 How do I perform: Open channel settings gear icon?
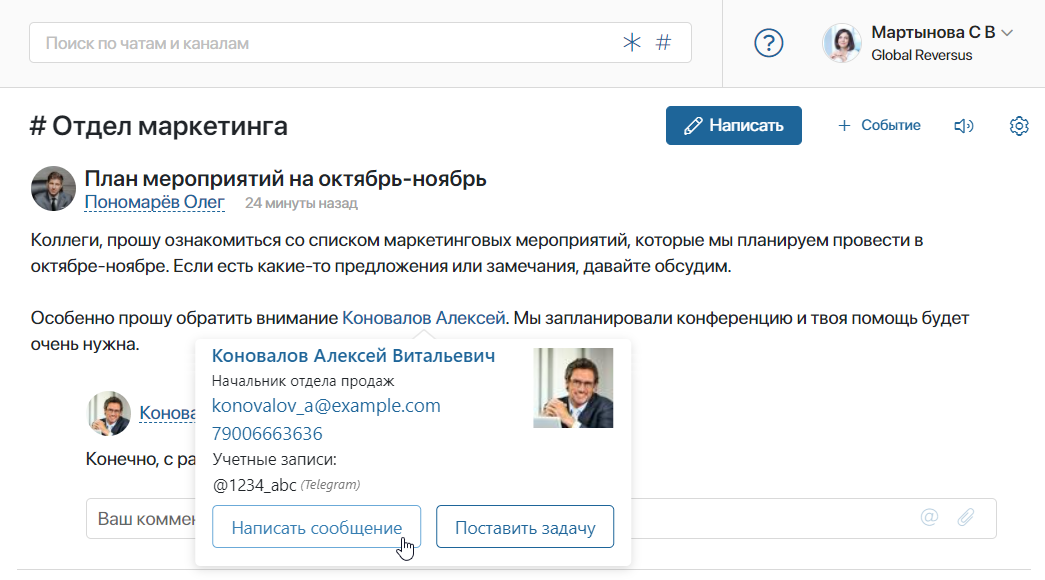coord(1019,125)
